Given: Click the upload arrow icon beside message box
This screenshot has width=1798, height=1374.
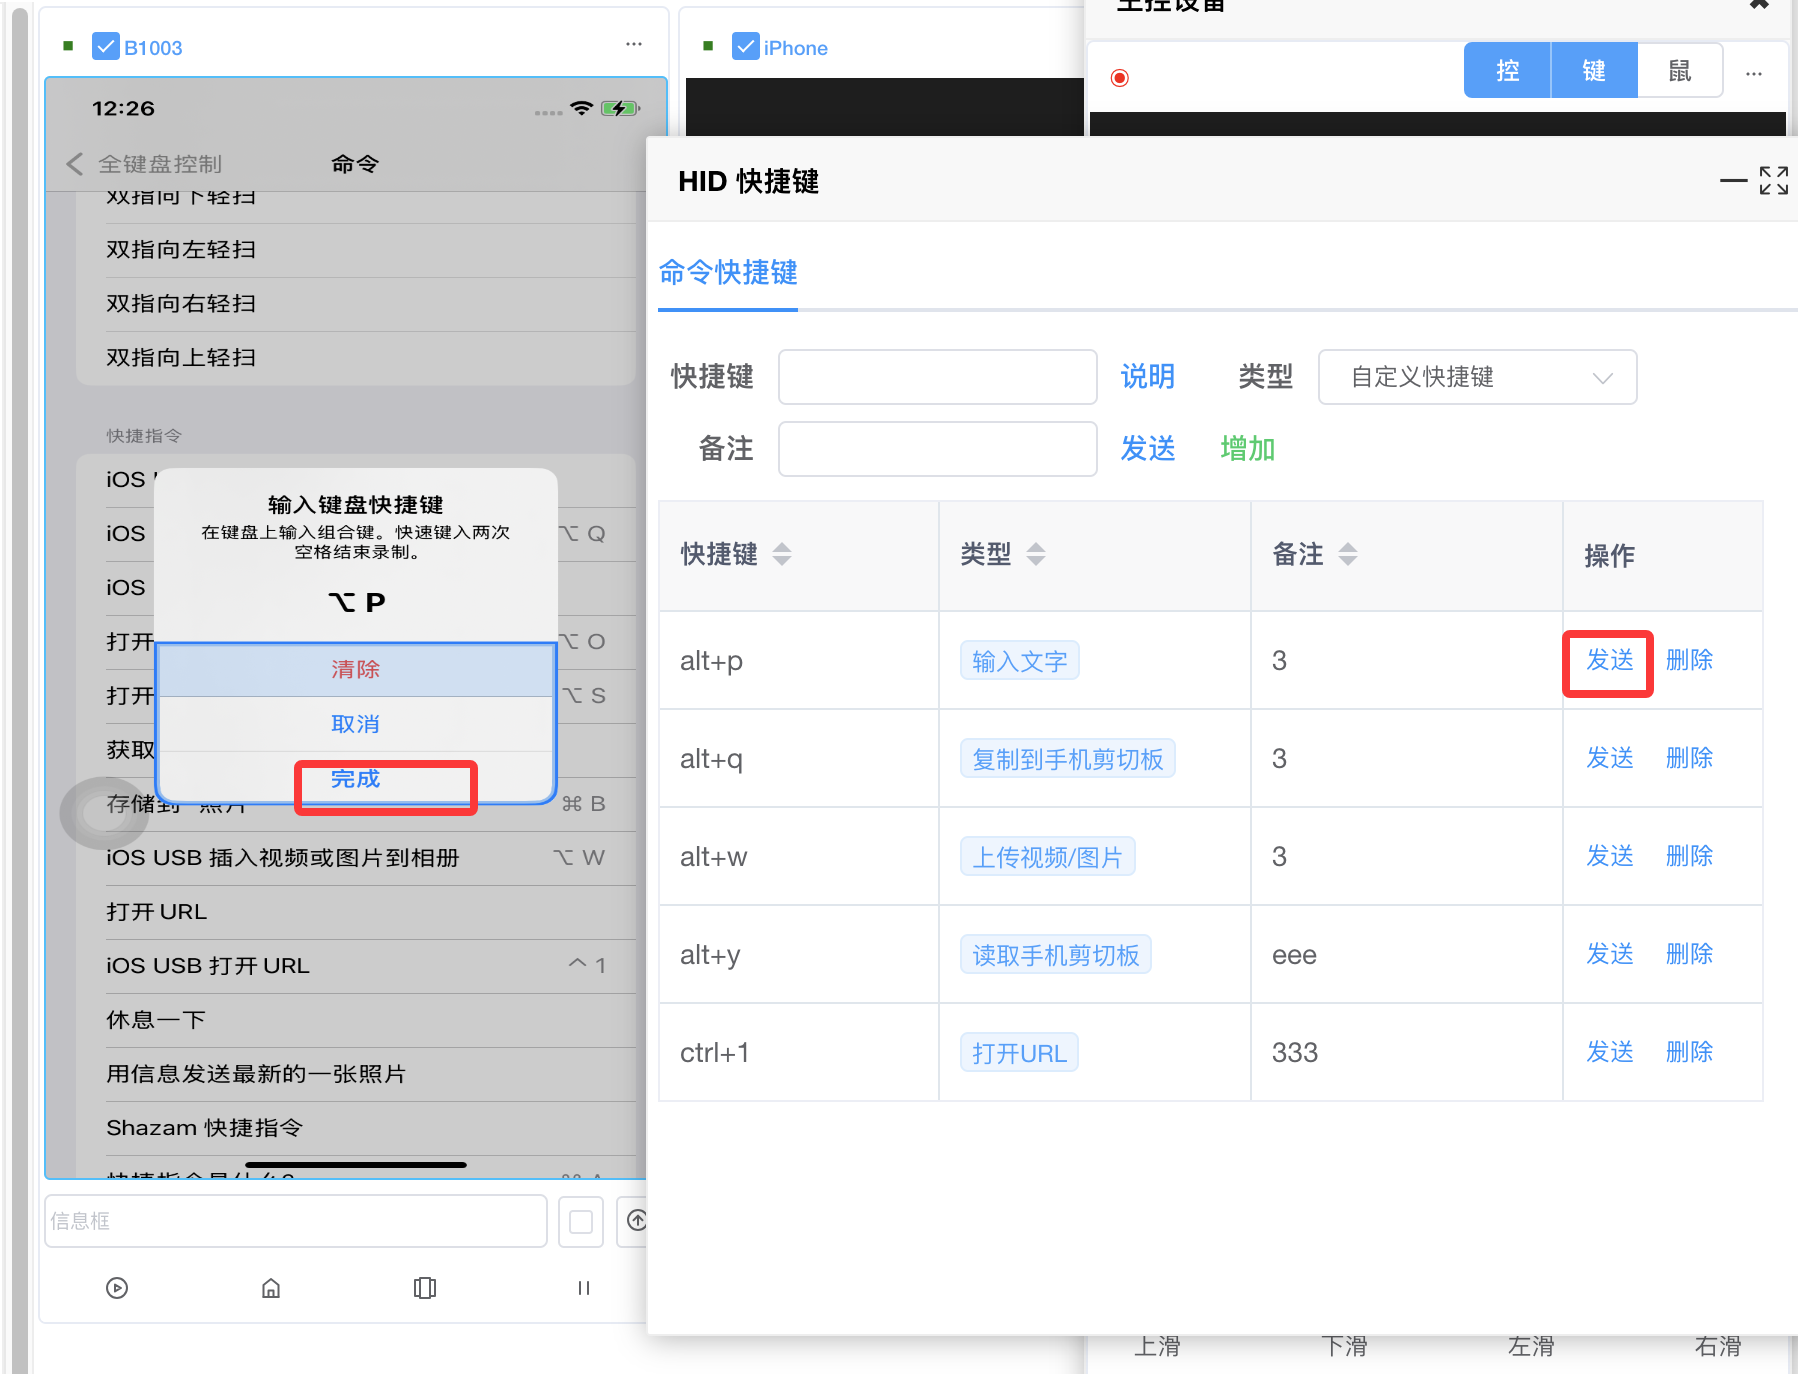Looking at the screenshot, I should 636,1221.
